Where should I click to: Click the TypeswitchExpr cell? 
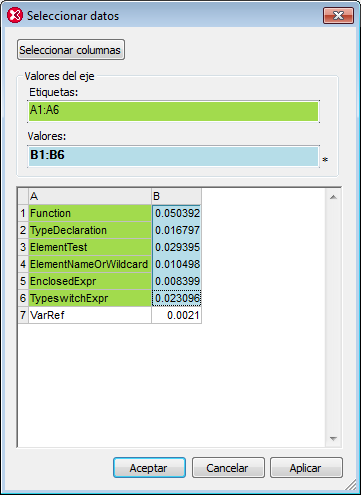[90, 298]
